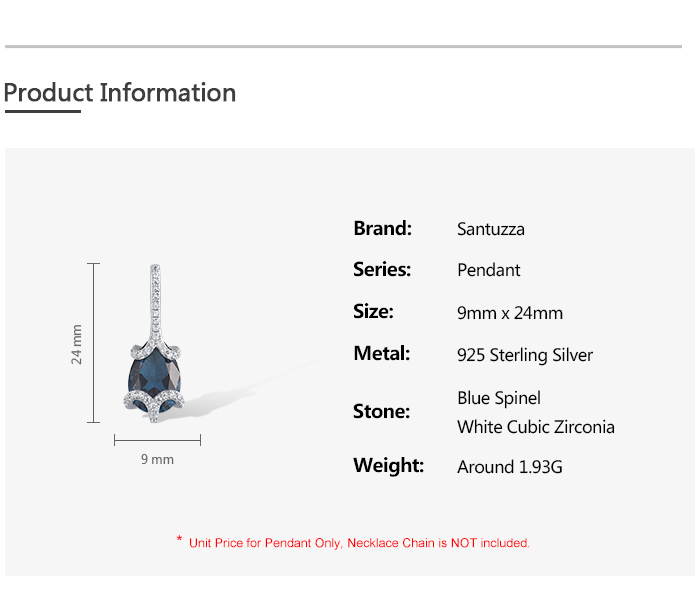The height and width of the screenshot is (615, 700).
Task: Click the red unit price notice text
Action: click(x=359, y=543)
